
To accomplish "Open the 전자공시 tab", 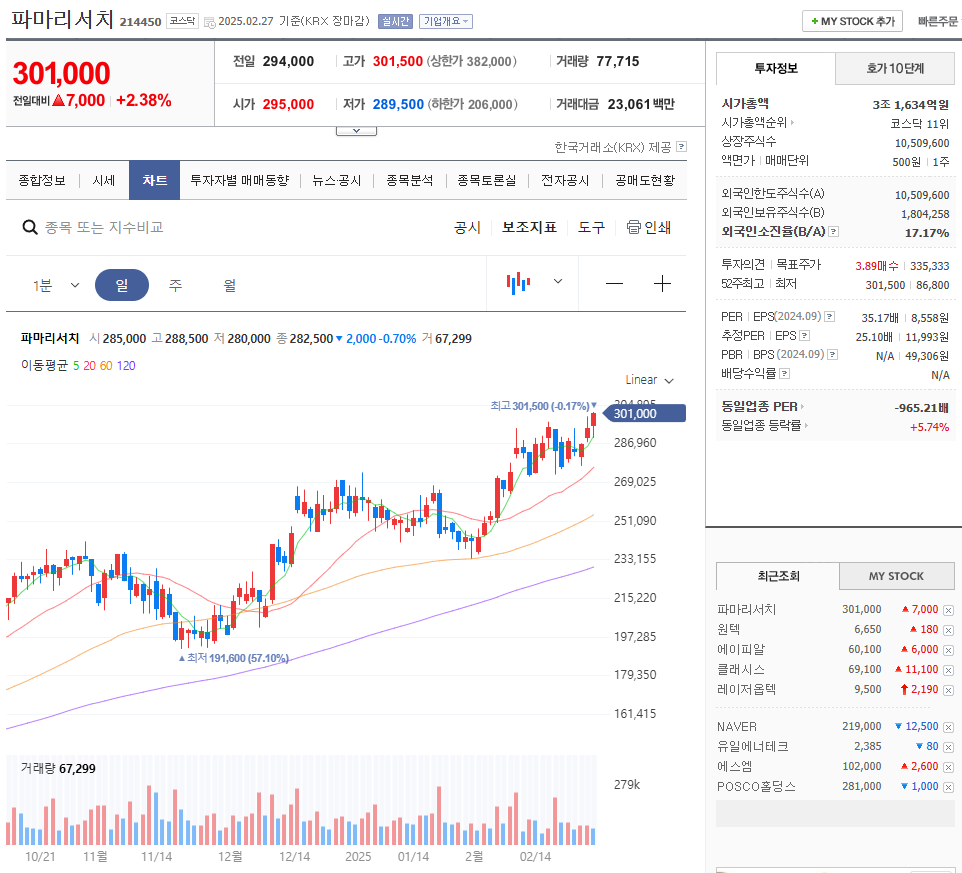I will (x=565, y=180).
